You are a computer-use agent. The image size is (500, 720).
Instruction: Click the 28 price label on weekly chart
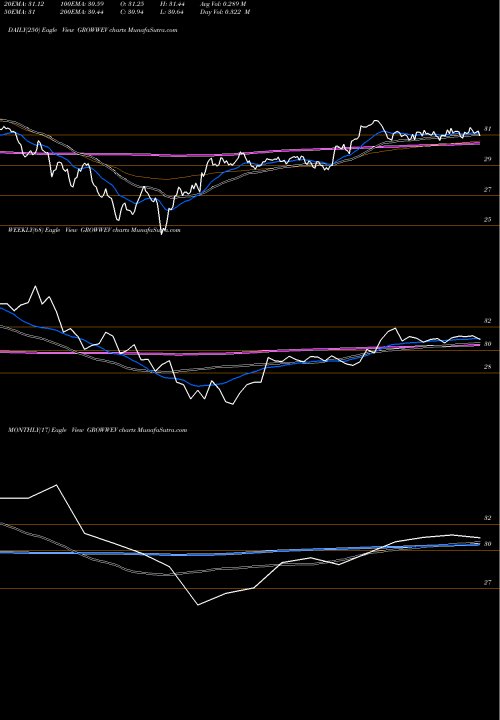pos(488,367)
